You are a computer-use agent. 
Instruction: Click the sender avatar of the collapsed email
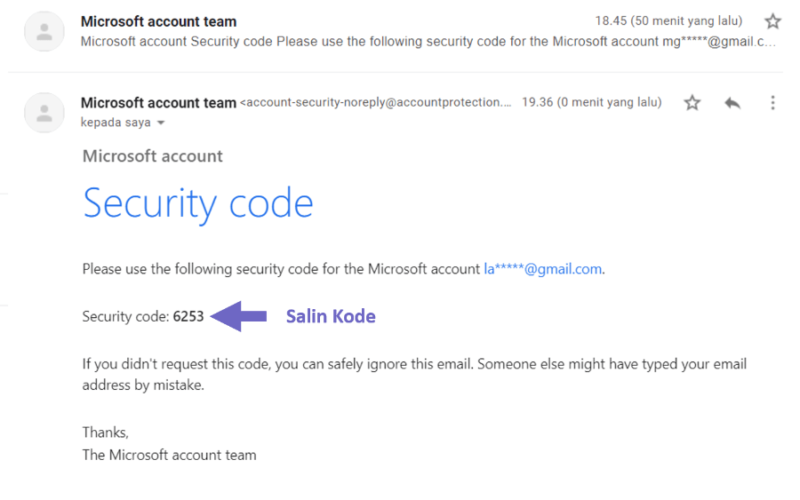coord(44,31)
